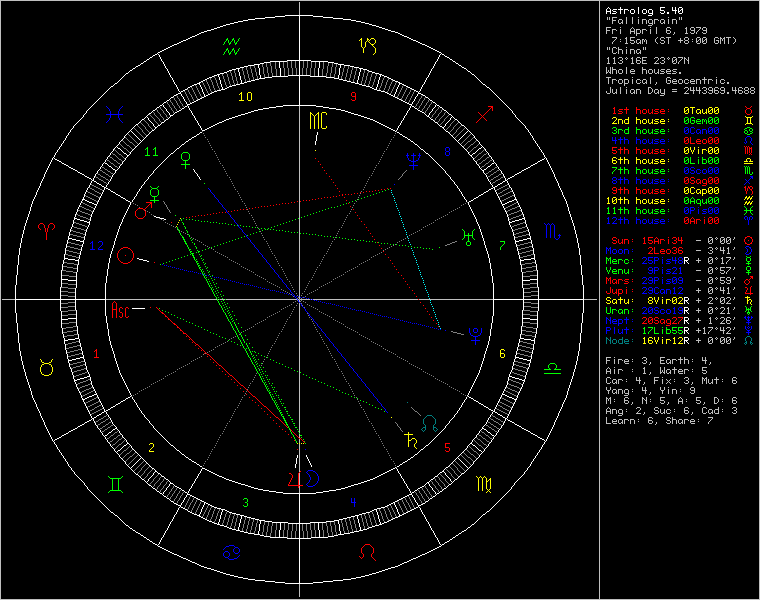Click the MC midheaven label
The width and height of the screenshot is (760, 600).
click(x=318, y=121)
